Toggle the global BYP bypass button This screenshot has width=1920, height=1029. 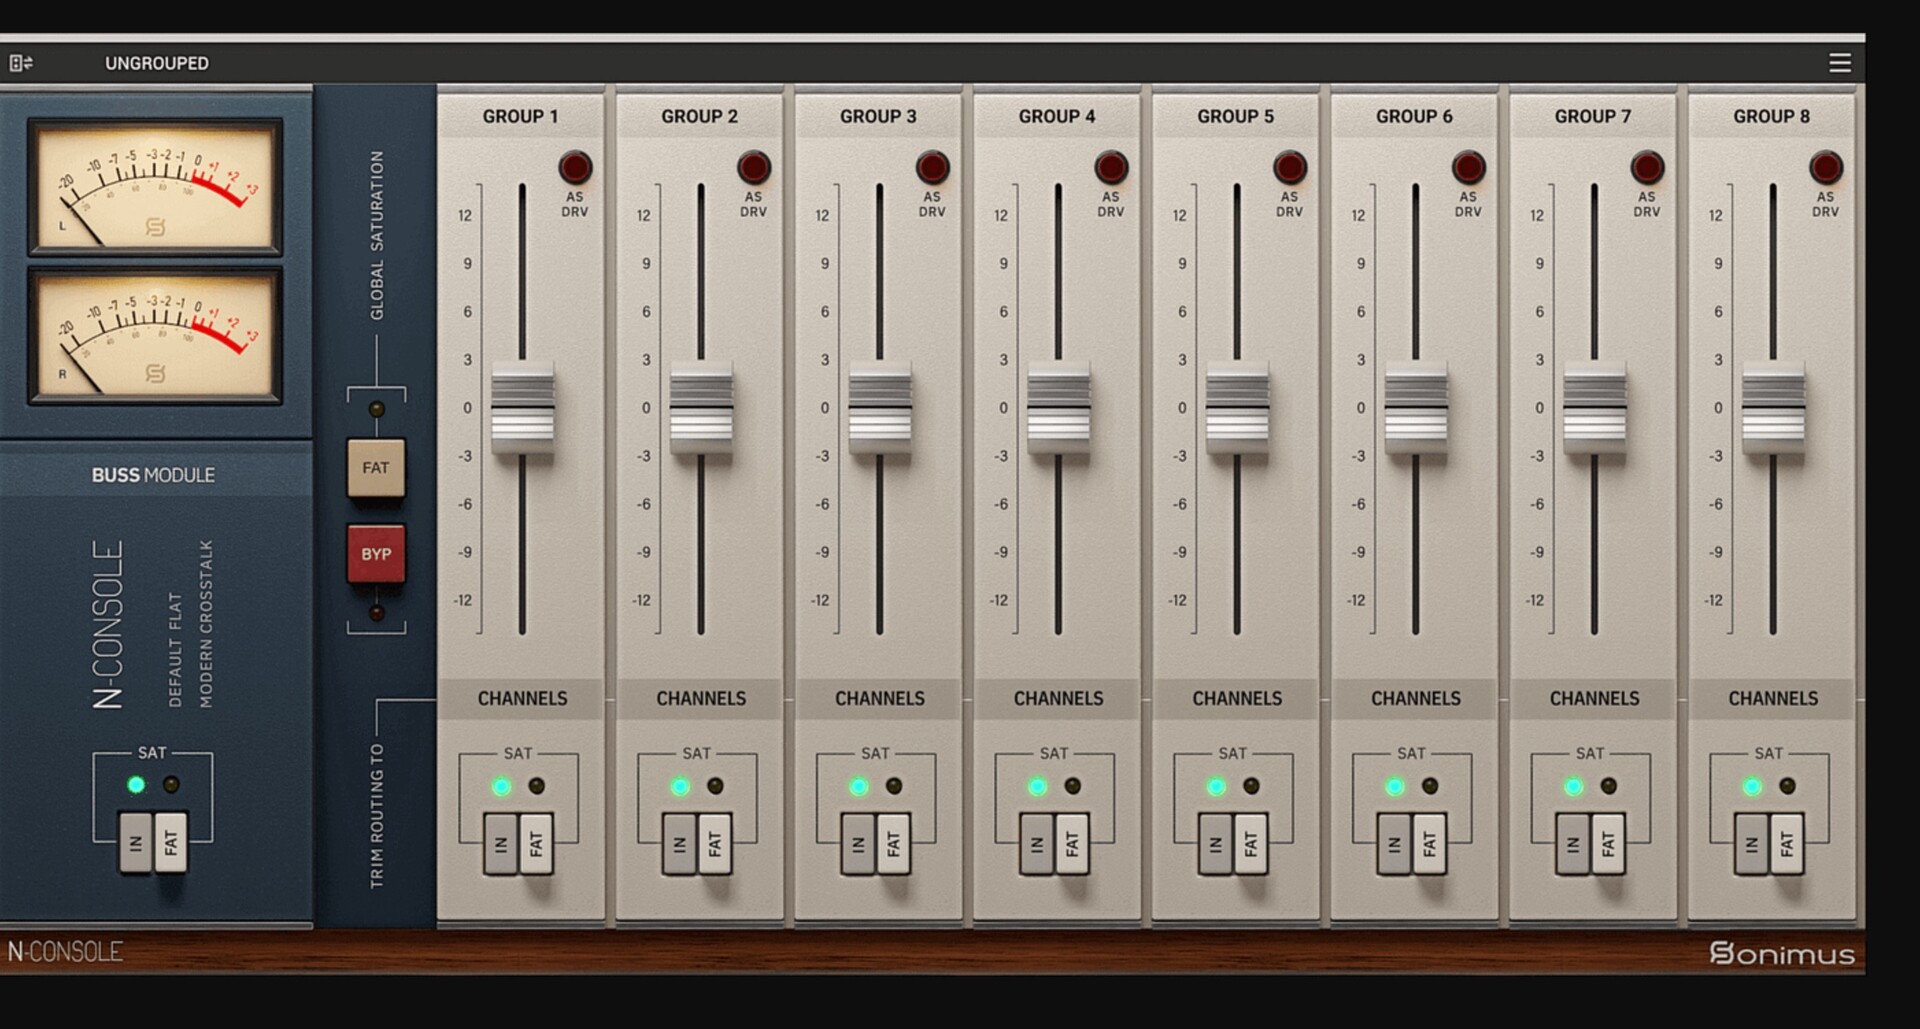[x=376, y=553]
